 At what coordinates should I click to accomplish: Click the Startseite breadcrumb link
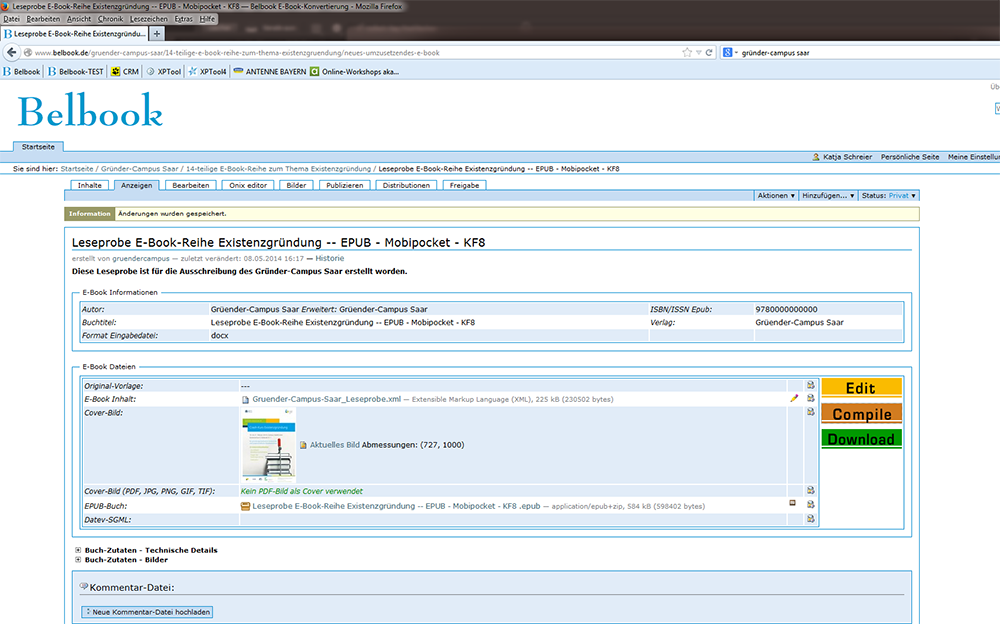click(77, 169)
